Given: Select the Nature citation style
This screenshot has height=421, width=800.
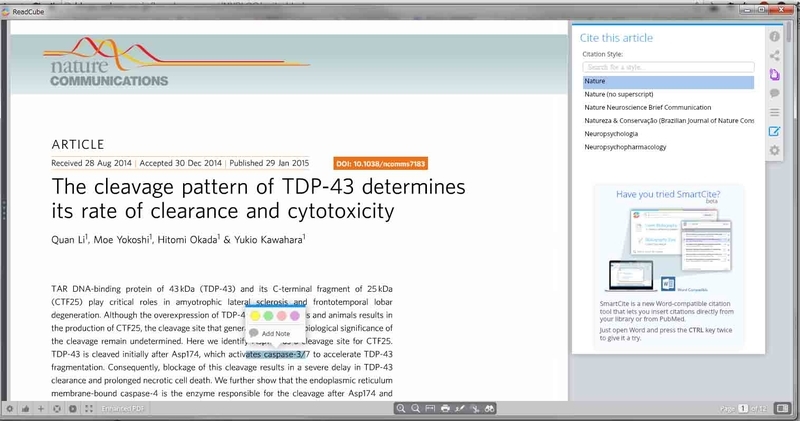Looking at the screenshot, I should point(668,81).
